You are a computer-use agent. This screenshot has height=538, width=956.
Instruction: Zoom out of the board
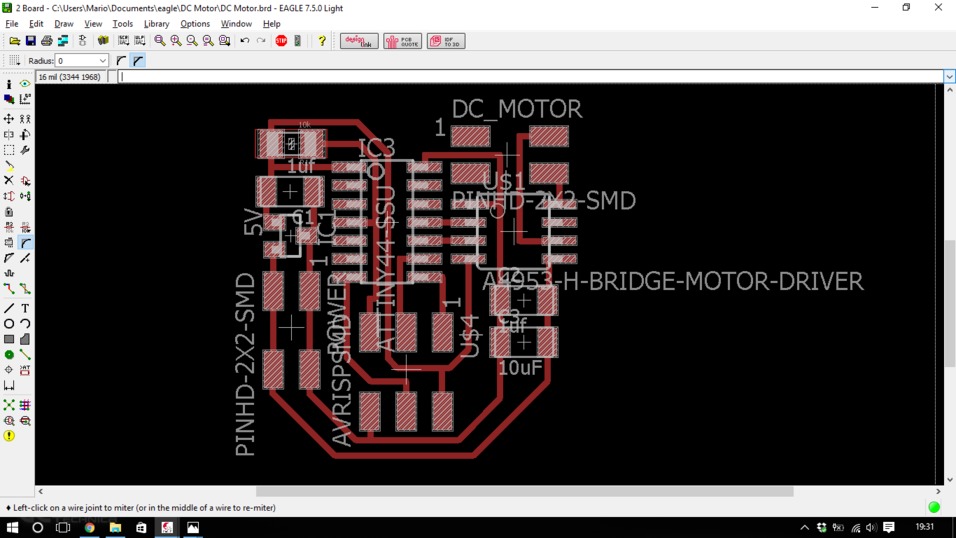[192, 41]
